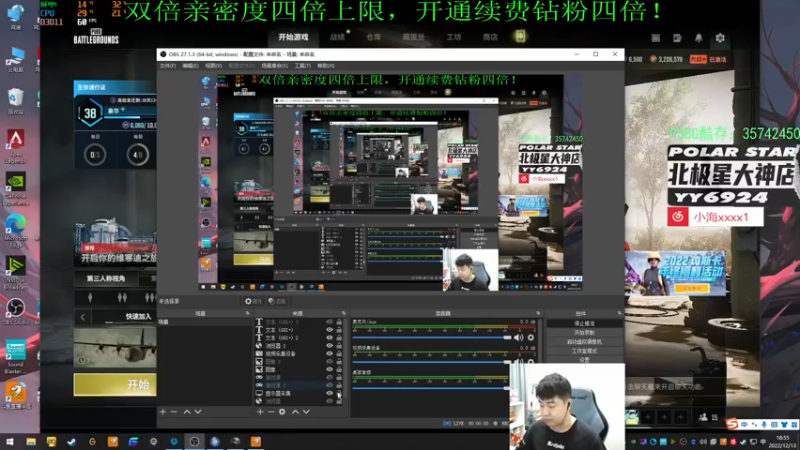800x450 pixels.
Task: Adjust 麦克风/Aux volume slider
Action: [x=432, y=337]
